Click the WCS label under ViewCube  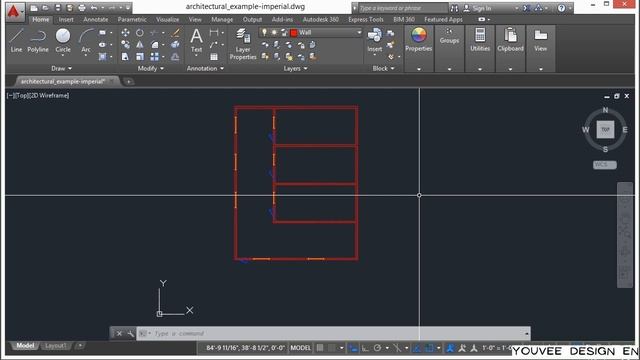pyautogui.click(x=604, y=164)
